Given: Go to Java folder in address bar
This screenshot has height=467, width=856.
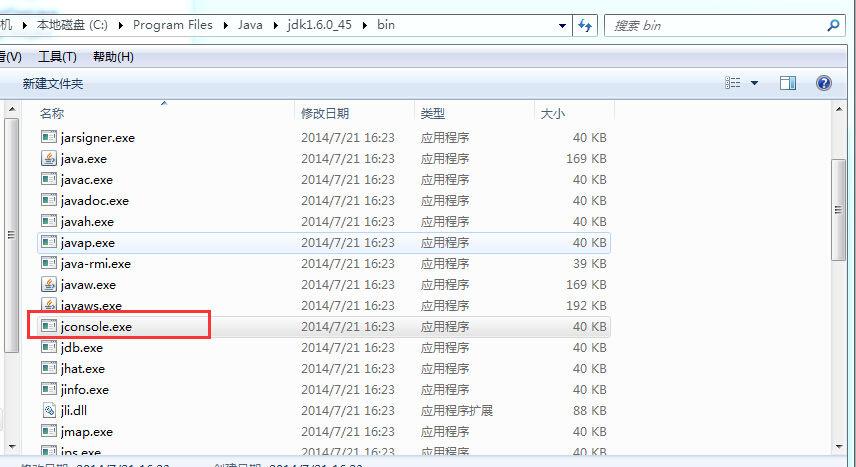Looking at the screenshot, I should tap(250, 25).
